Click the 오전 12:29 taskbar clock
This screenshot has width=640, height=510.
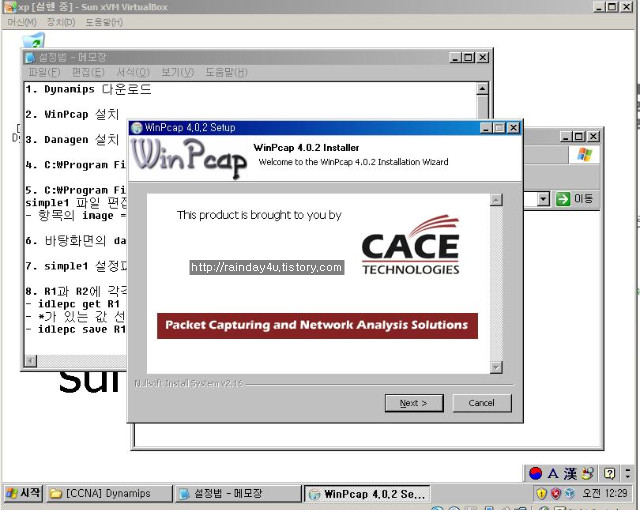point(604,493)
